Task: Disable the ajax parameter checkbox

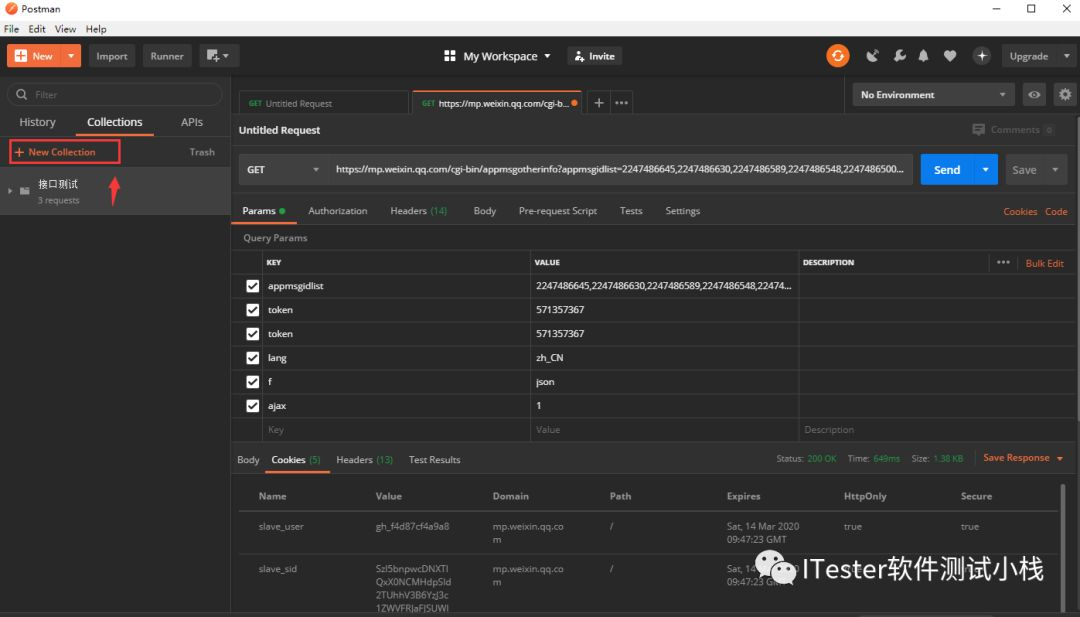Action: [x=252, y=406]
